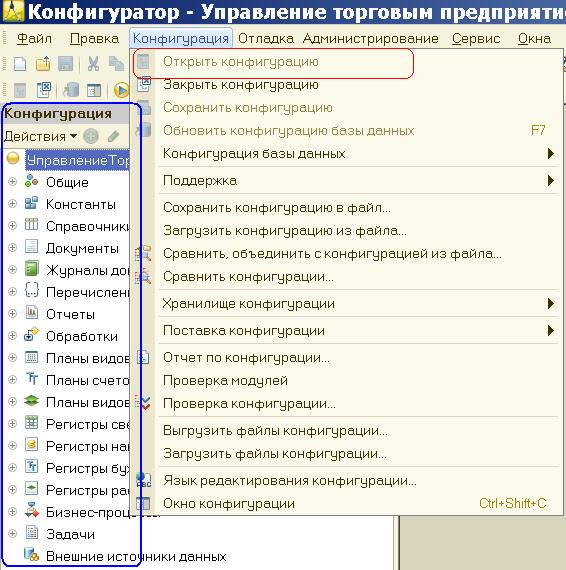
Task: Open the Сервис menu
Action: pos(476,39)
